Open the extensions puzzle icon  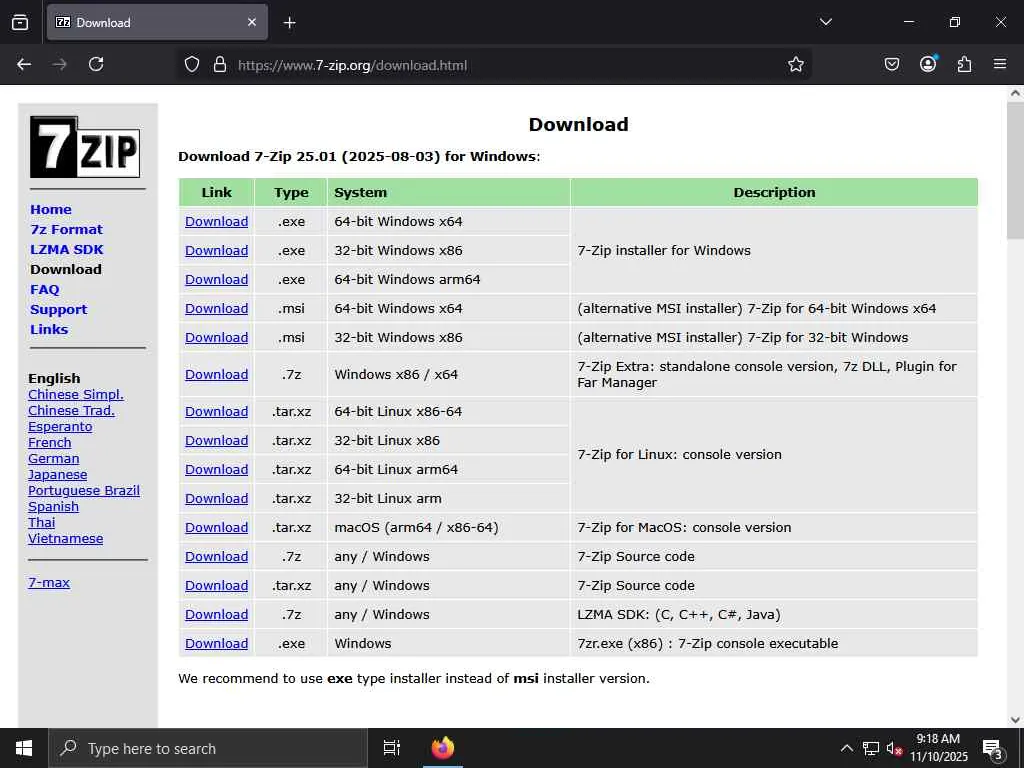click(964, 64)
